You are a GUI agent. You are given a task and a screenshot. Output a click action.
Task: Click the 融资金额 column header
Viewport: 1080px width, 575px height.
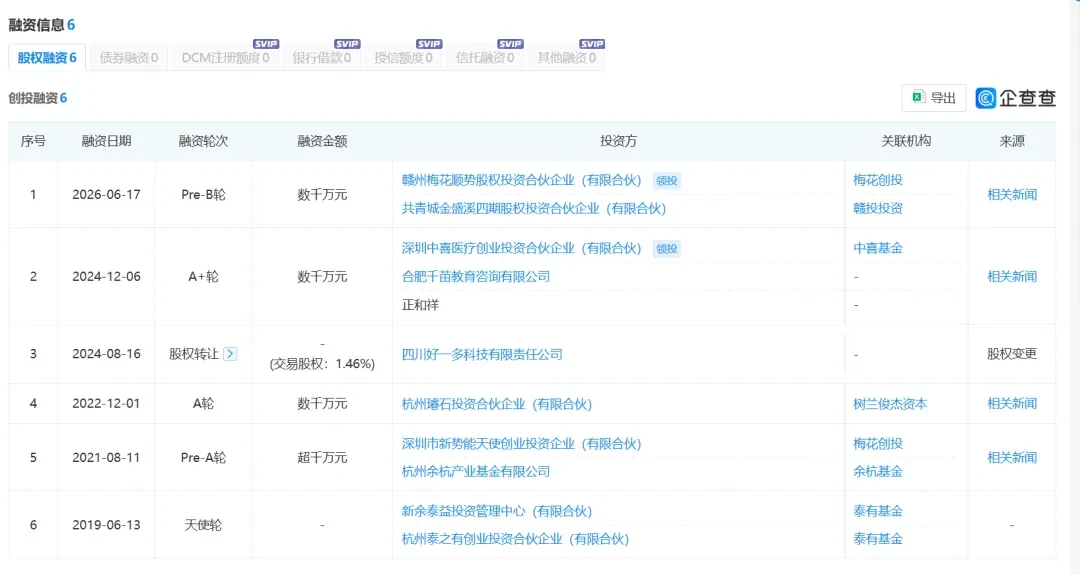point(322,141)
